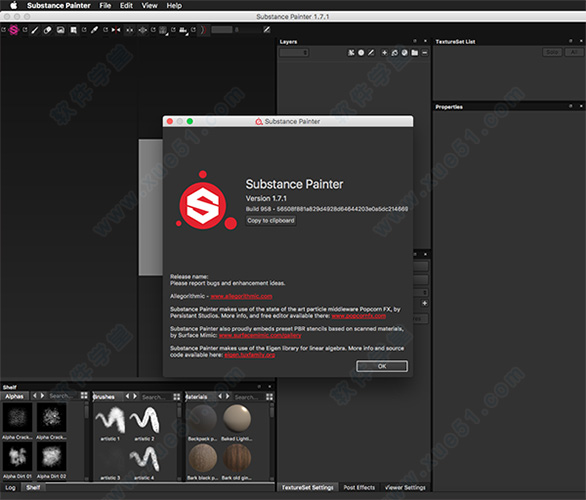586x500 pixels.
Task: Select the Material picker eyedropper
Action: (94, 30)
